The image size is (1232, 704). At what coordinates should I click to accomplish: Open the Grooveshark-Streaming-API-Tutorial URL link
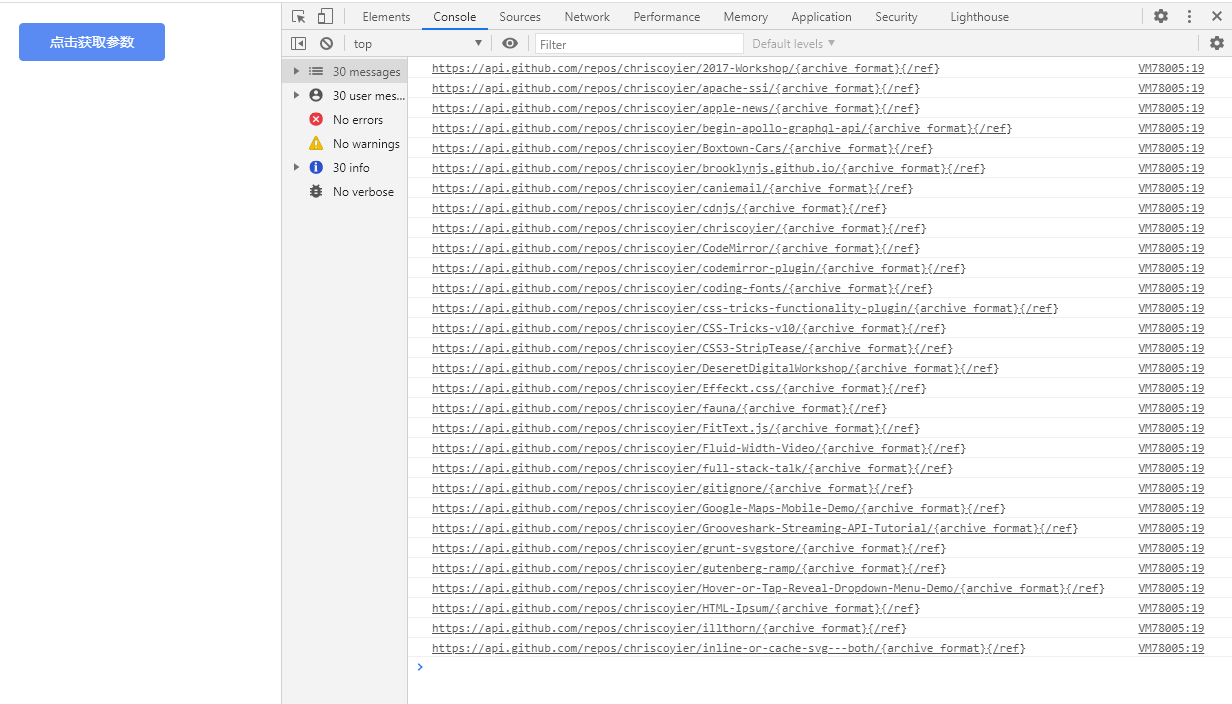coord(755,528)
